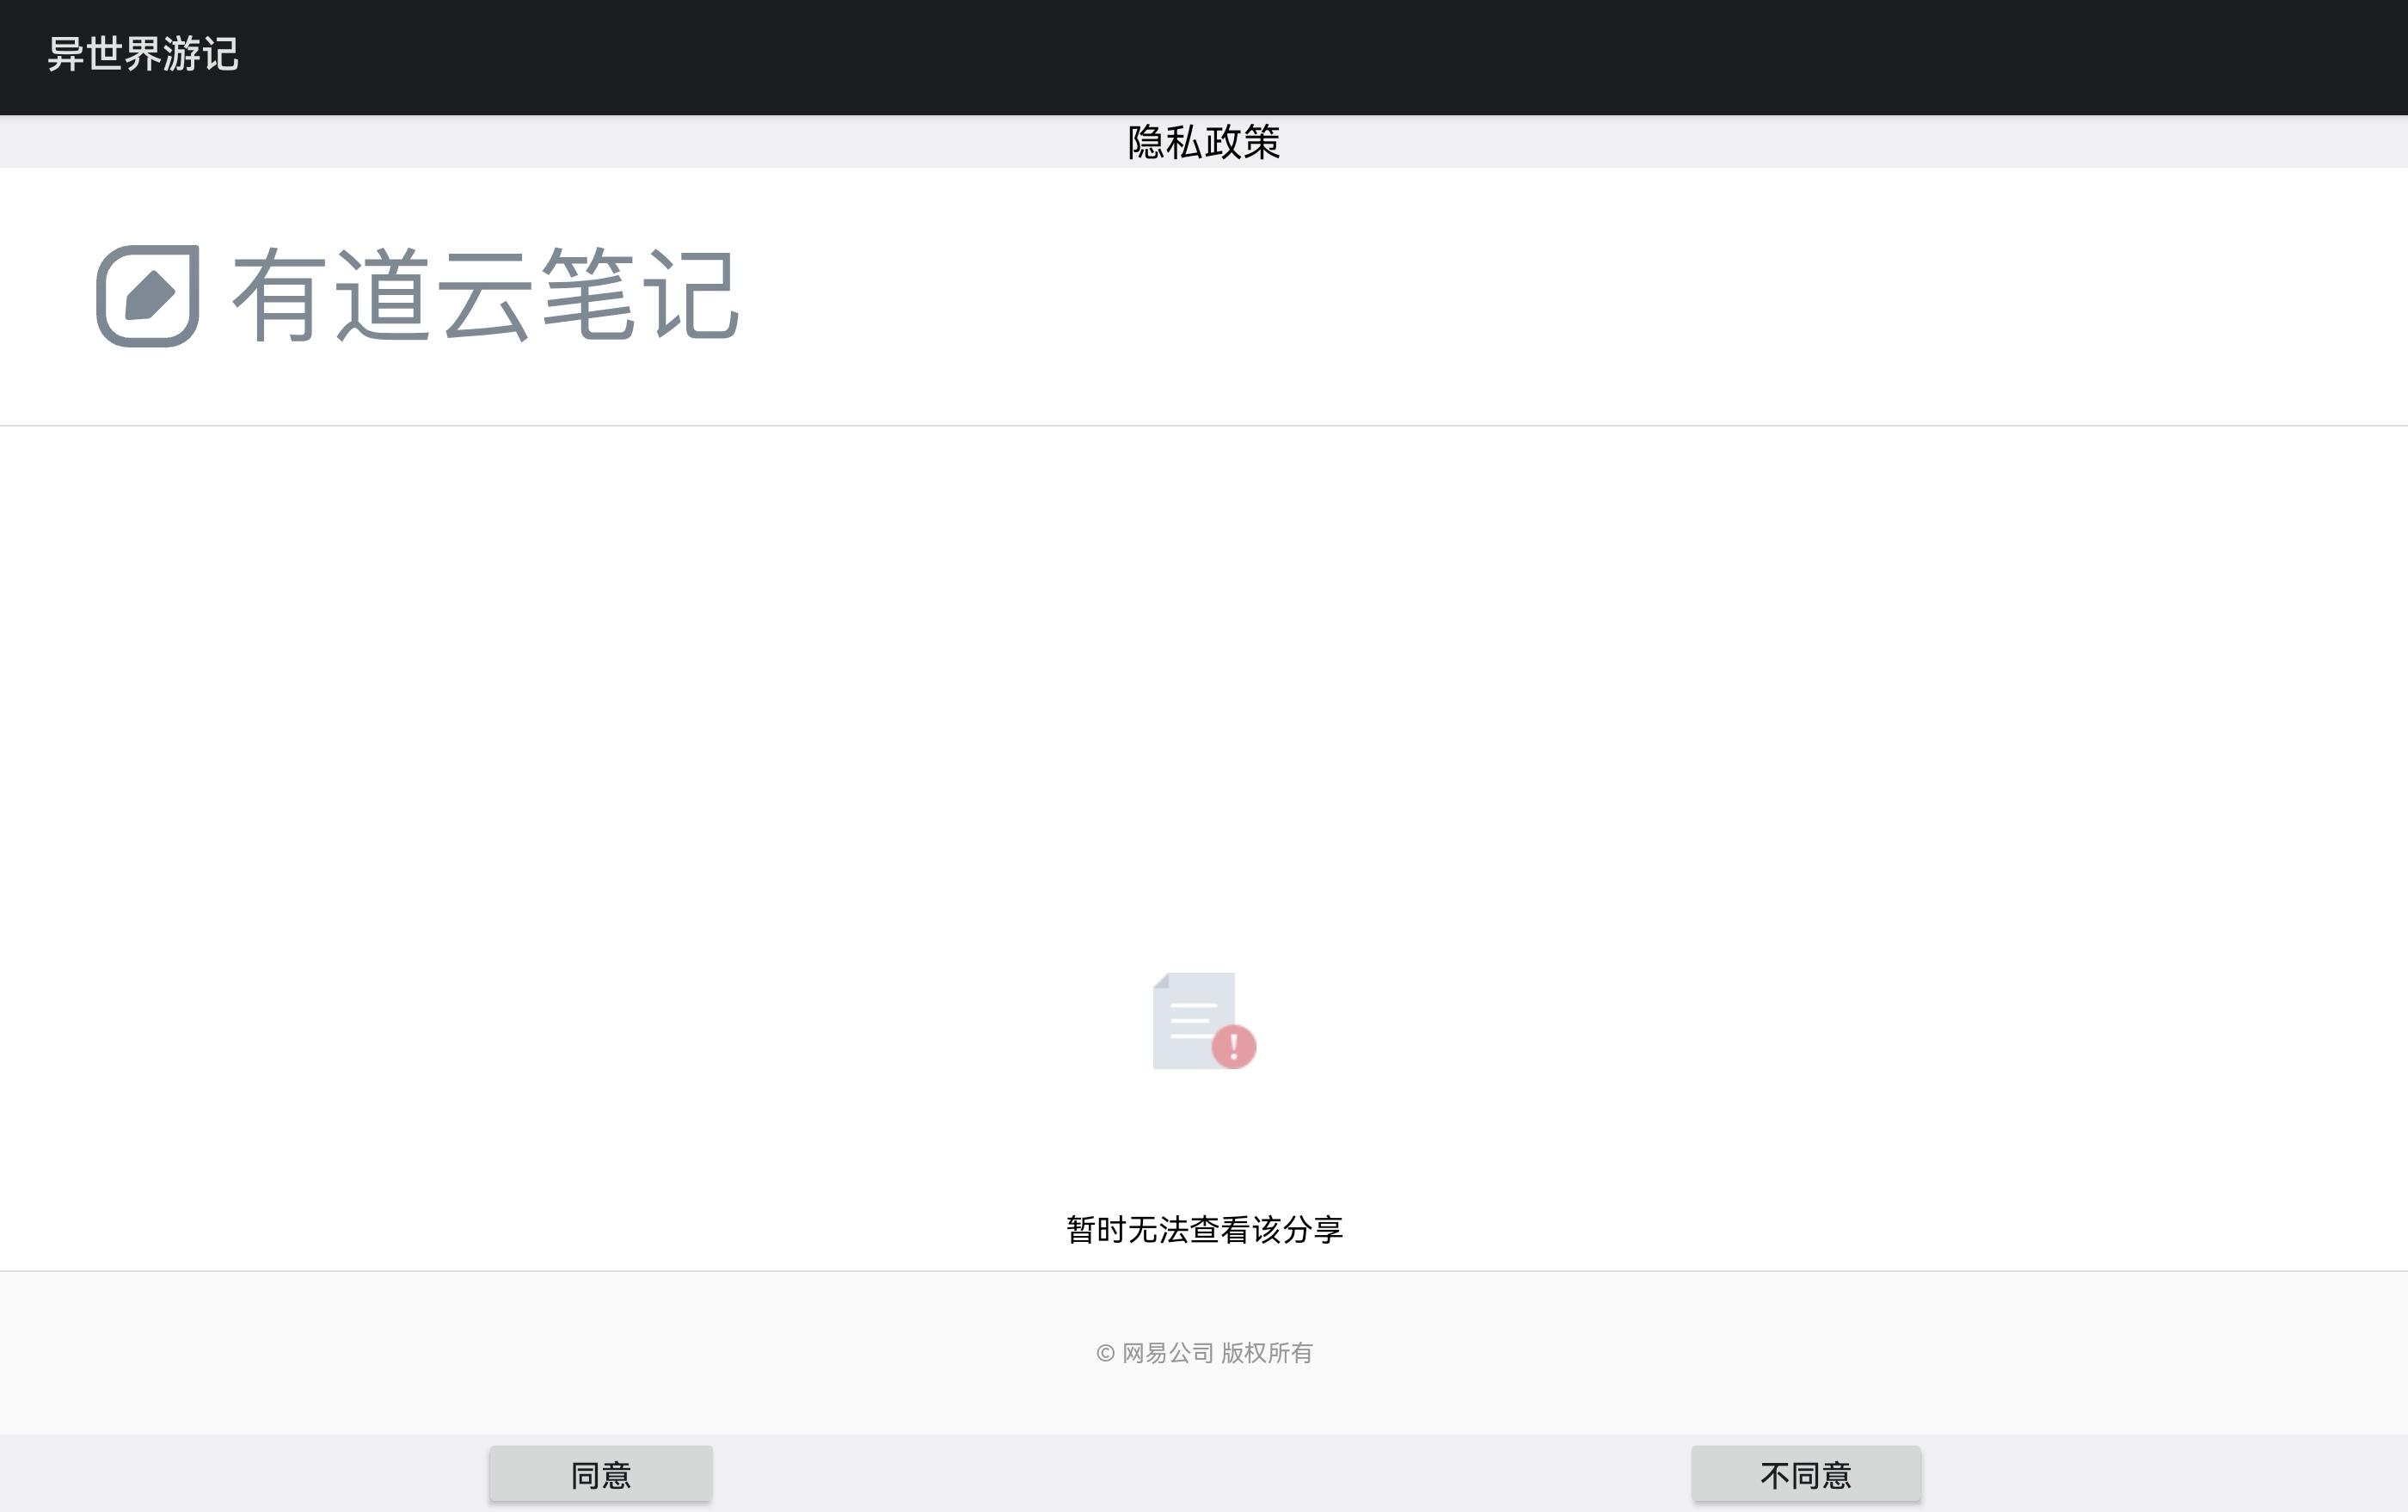This screenshot has height=1512, width=2408.
Task: Click the 不同意 button
Action: [x=1806, y=1474]
